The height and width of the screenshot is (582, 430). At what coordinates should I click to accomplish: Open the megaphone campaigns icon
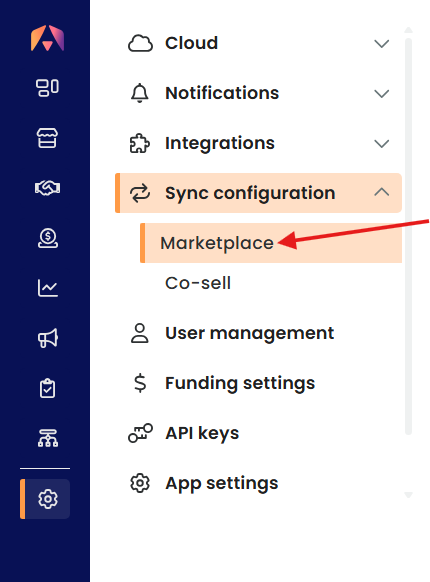[x=48, y=338]
